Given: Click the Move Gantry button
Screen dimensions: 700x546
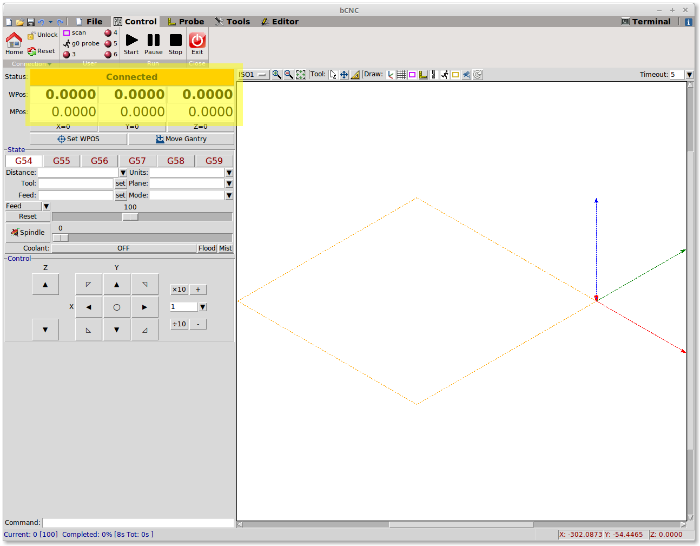Looking at the screenshot, I should click(x=181, y=139).
